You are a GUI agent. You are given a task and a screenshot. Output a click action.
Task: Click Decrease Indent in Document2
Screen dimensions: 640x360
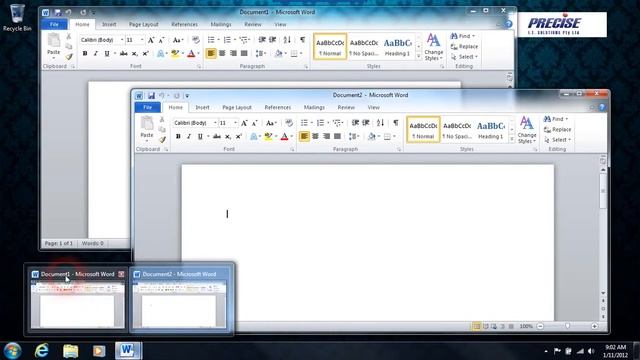355,122
